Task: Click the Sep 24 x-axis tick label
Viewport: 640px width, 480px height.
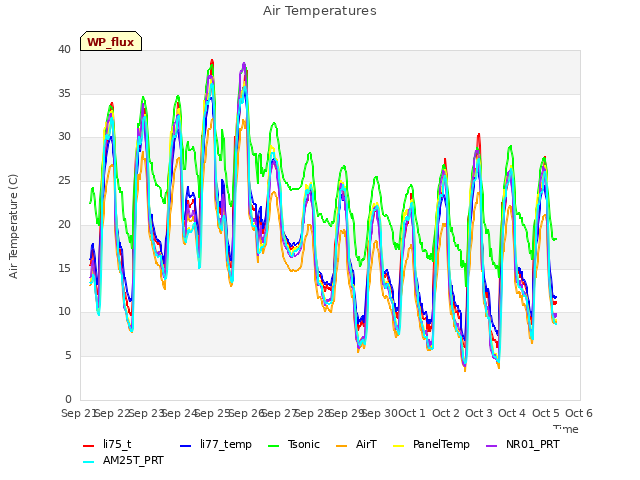Action: pyautogui.click(x=179, y=413)
